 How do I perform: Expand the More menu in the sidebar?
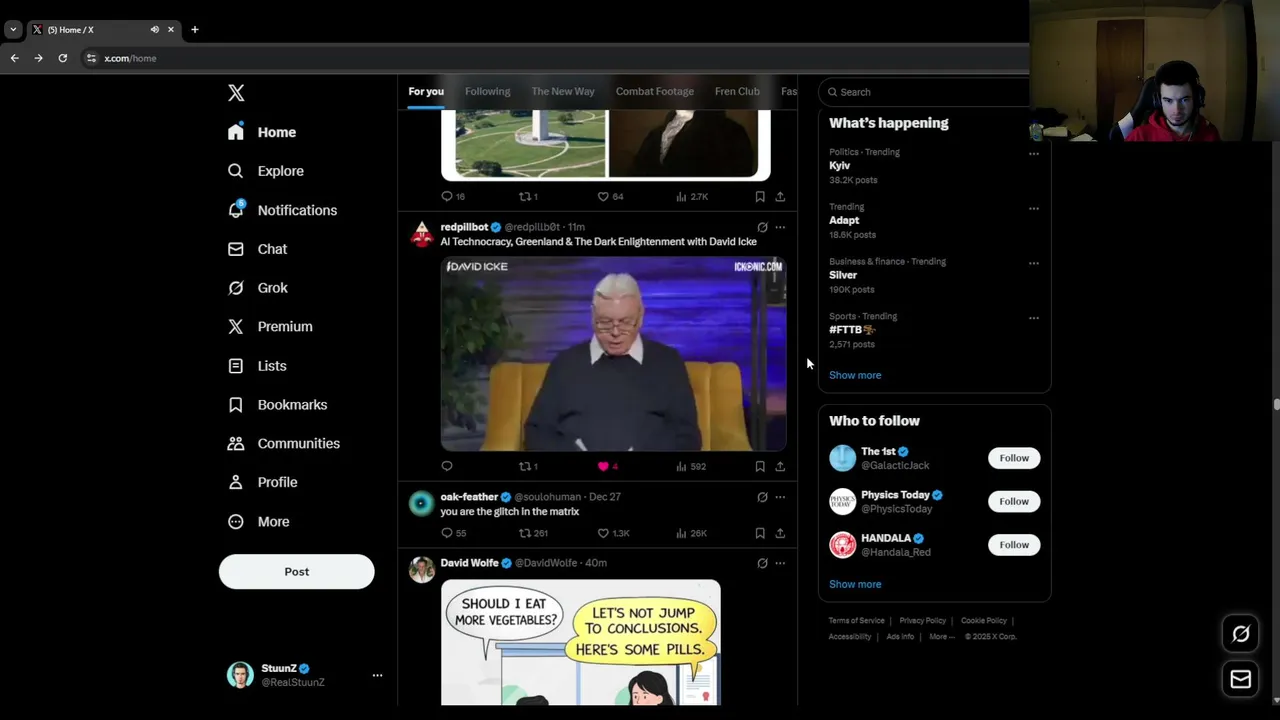259,522
